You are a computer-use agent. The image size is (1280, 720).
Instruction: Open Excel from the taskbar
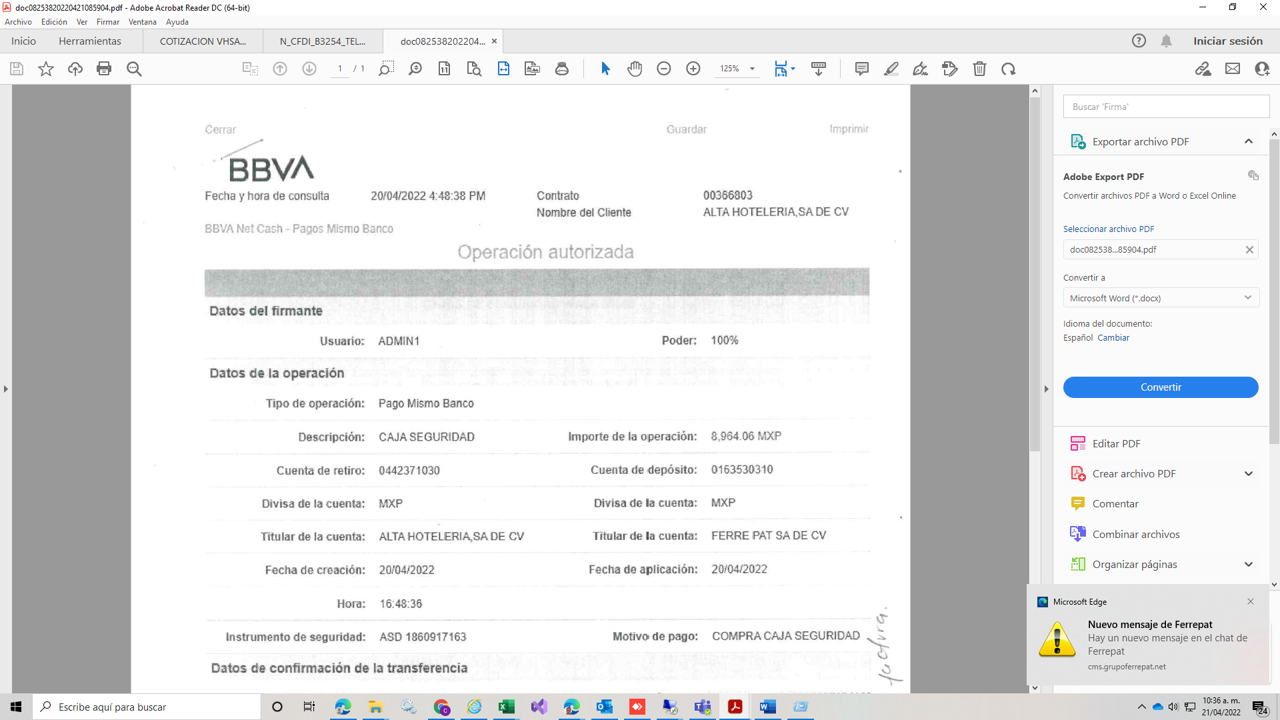coord(506,707)
